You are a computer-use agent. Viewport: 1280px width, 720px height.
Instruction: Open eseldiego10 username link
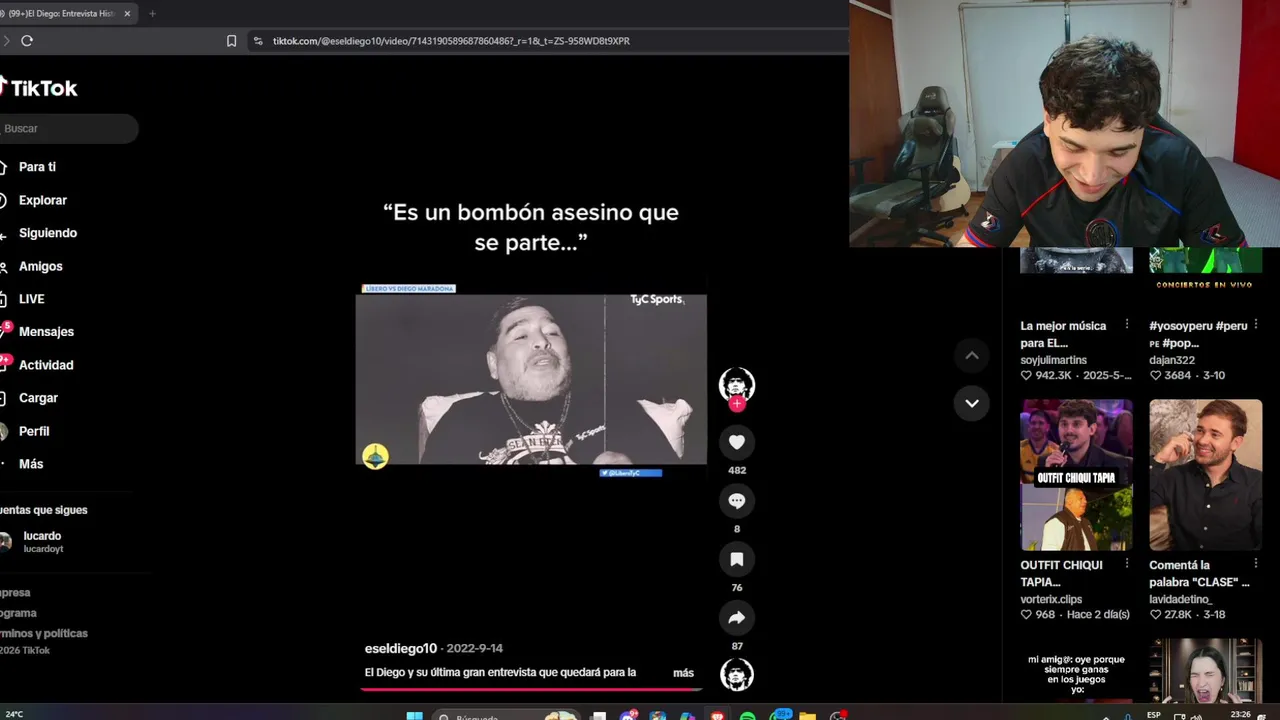401,648
